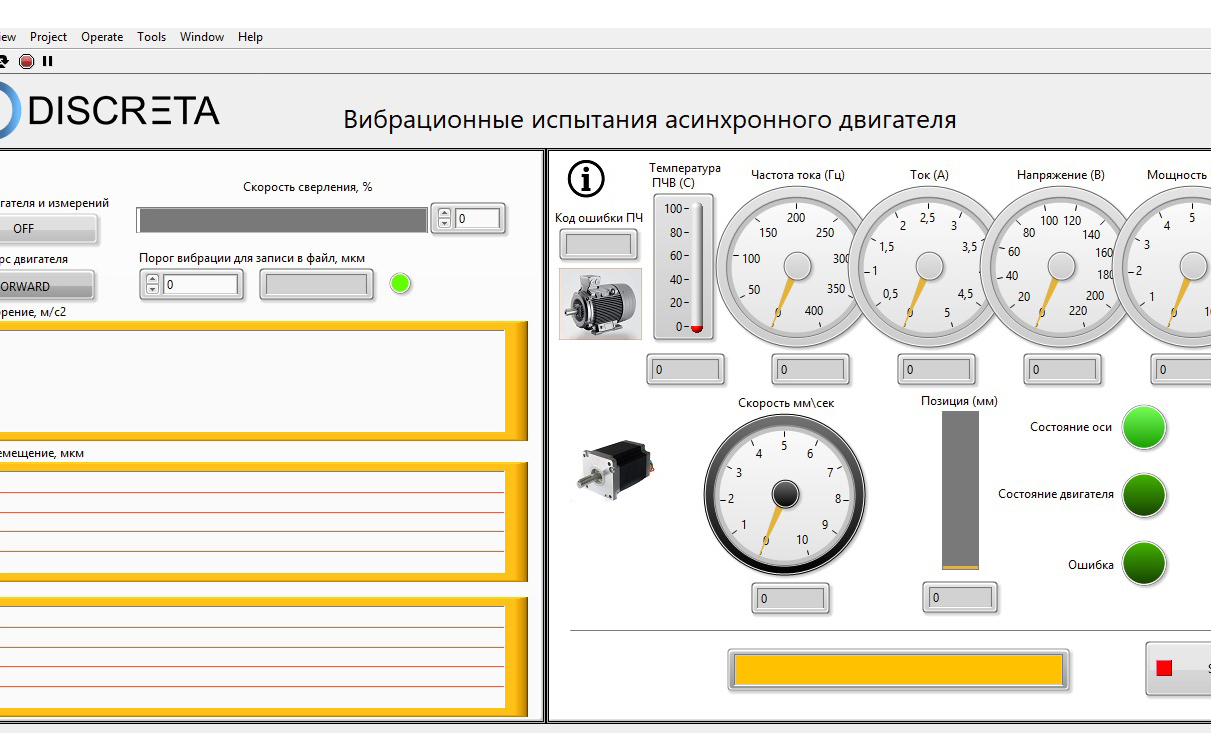Open the Tools menu
1211x733 pixels.
pyautogui.click(x=151, y=37)
